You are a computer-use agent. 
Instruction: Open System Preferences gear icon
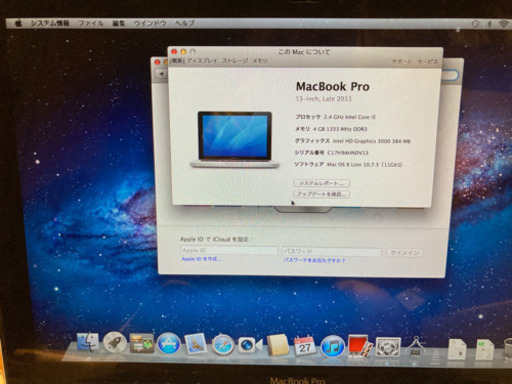[388, 347]
